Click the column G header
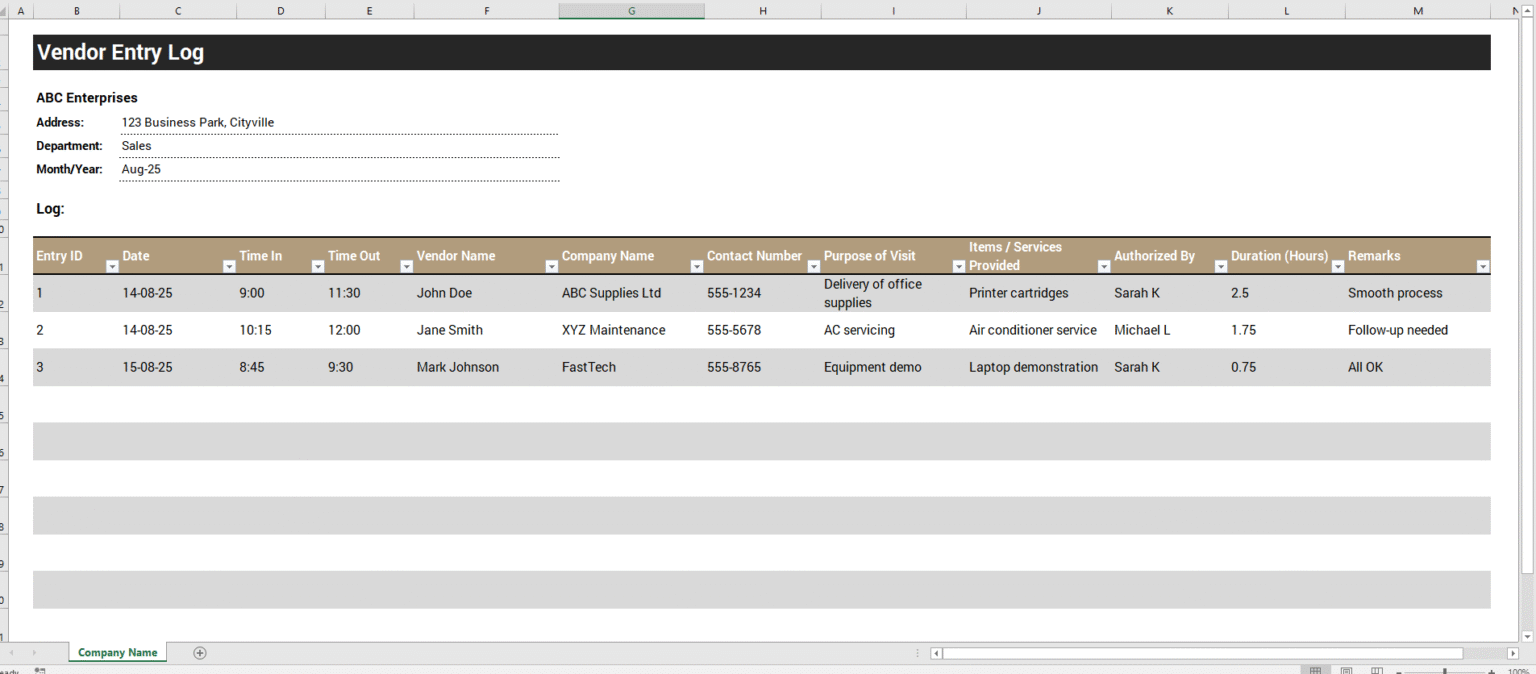The width and height of the screenshot is (1536, 674). point(631,10)
